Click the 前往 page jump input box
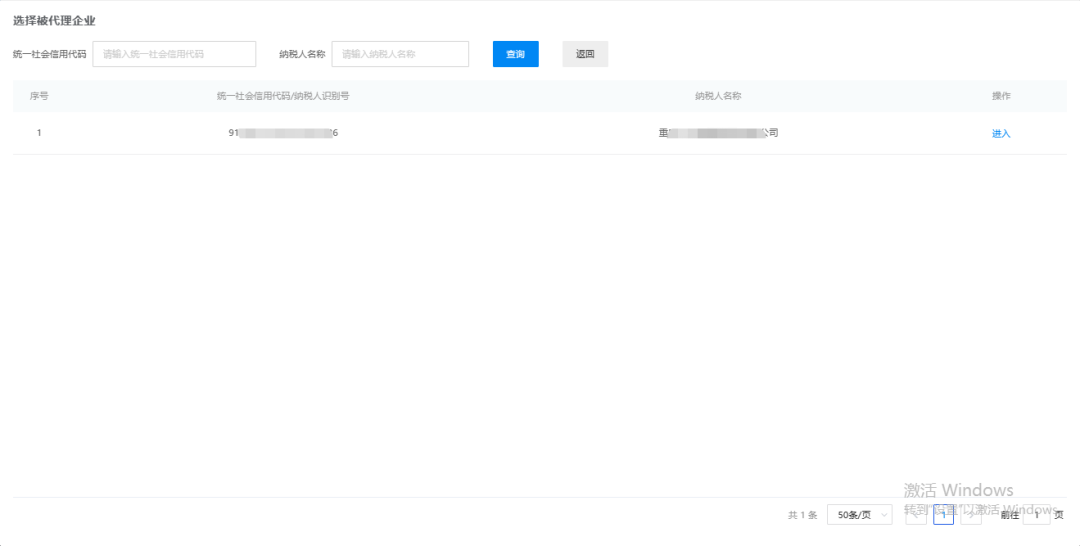The image size is (1080, 546). click(x=1036, y=515)
